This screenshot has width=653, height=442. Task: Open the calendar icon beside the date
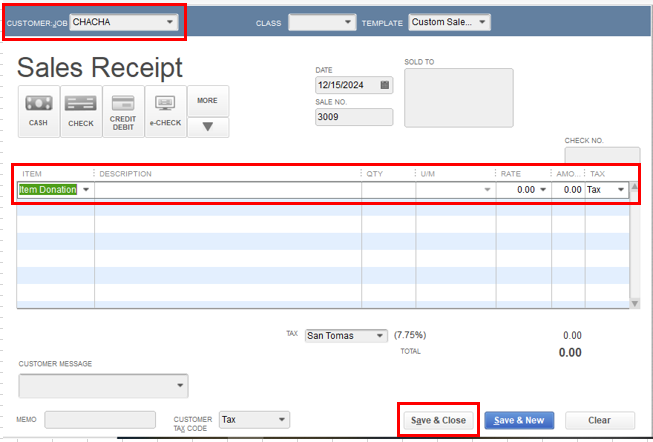click(385, 85)
